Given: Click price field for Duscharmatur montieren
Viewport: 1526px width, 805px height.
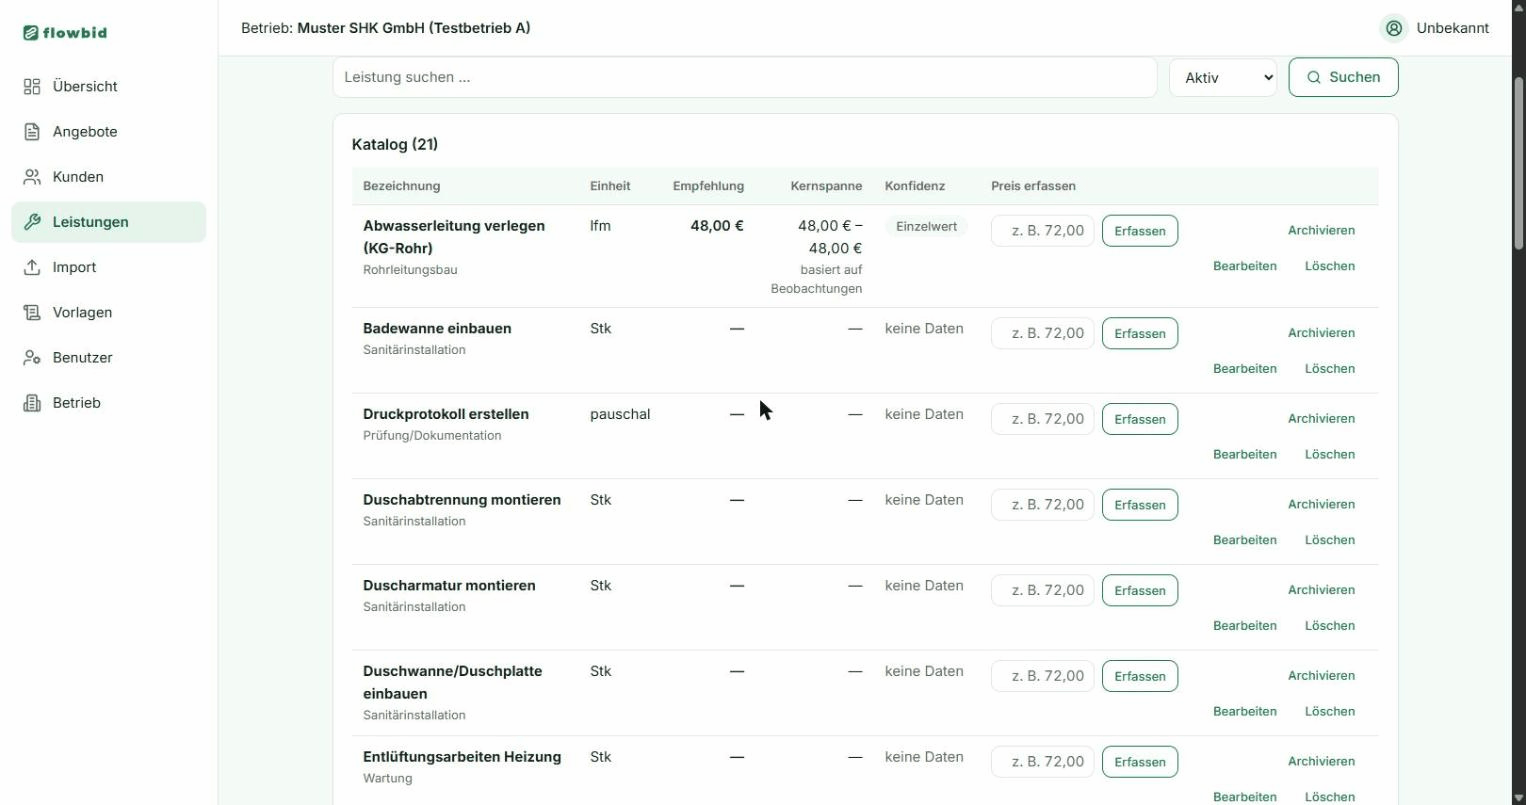Looking at the screenshot, I should (1043, 590).
